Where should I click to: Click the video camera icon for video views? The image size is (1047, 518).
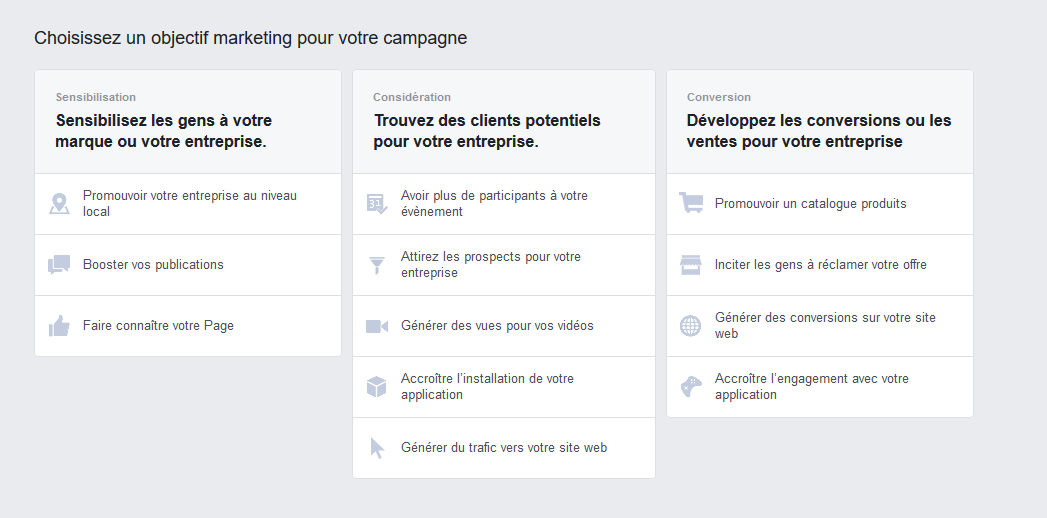pyautogui.click(x=377, y=326)
